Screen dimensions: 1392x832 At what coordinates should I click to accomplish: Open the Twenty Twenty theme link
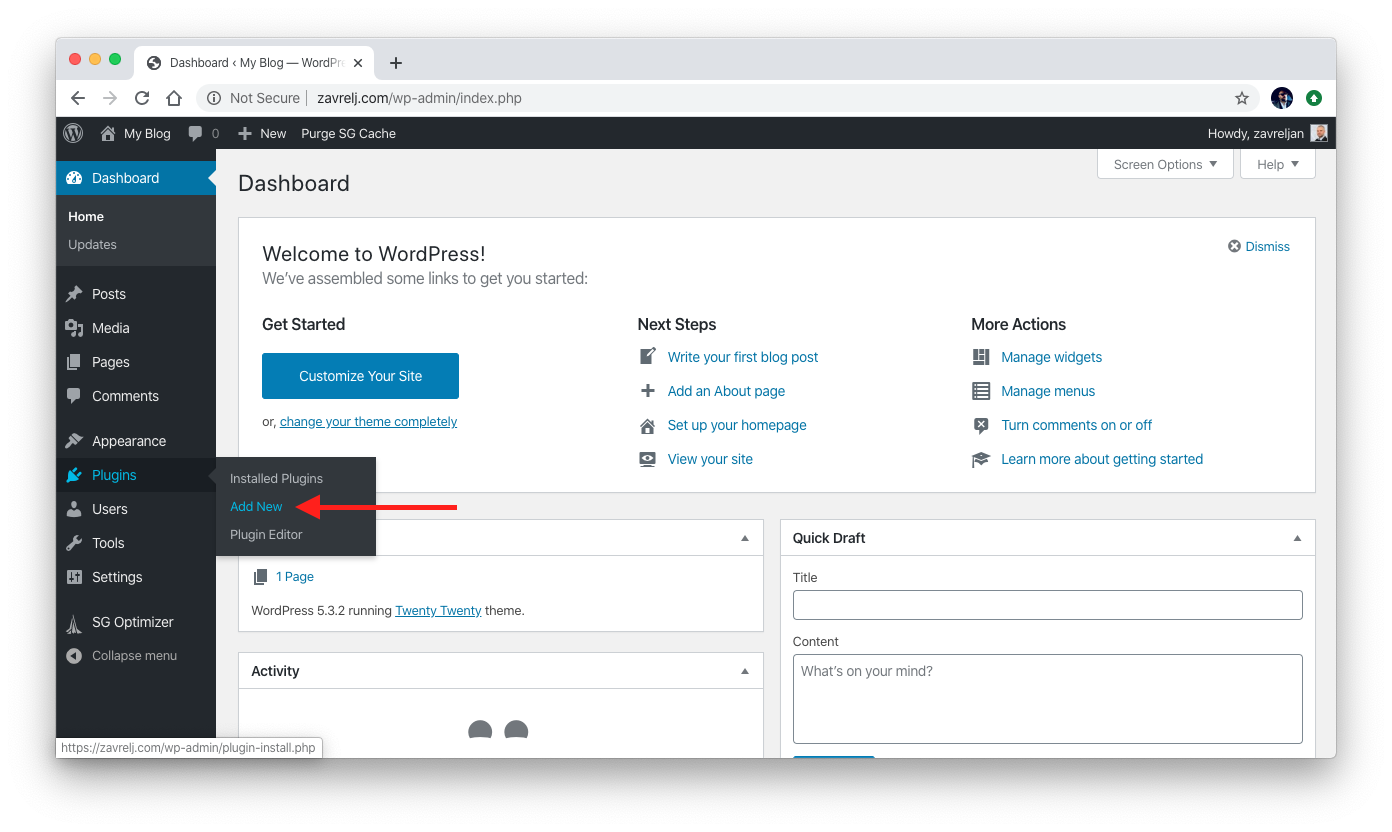[x=438, y=610]
